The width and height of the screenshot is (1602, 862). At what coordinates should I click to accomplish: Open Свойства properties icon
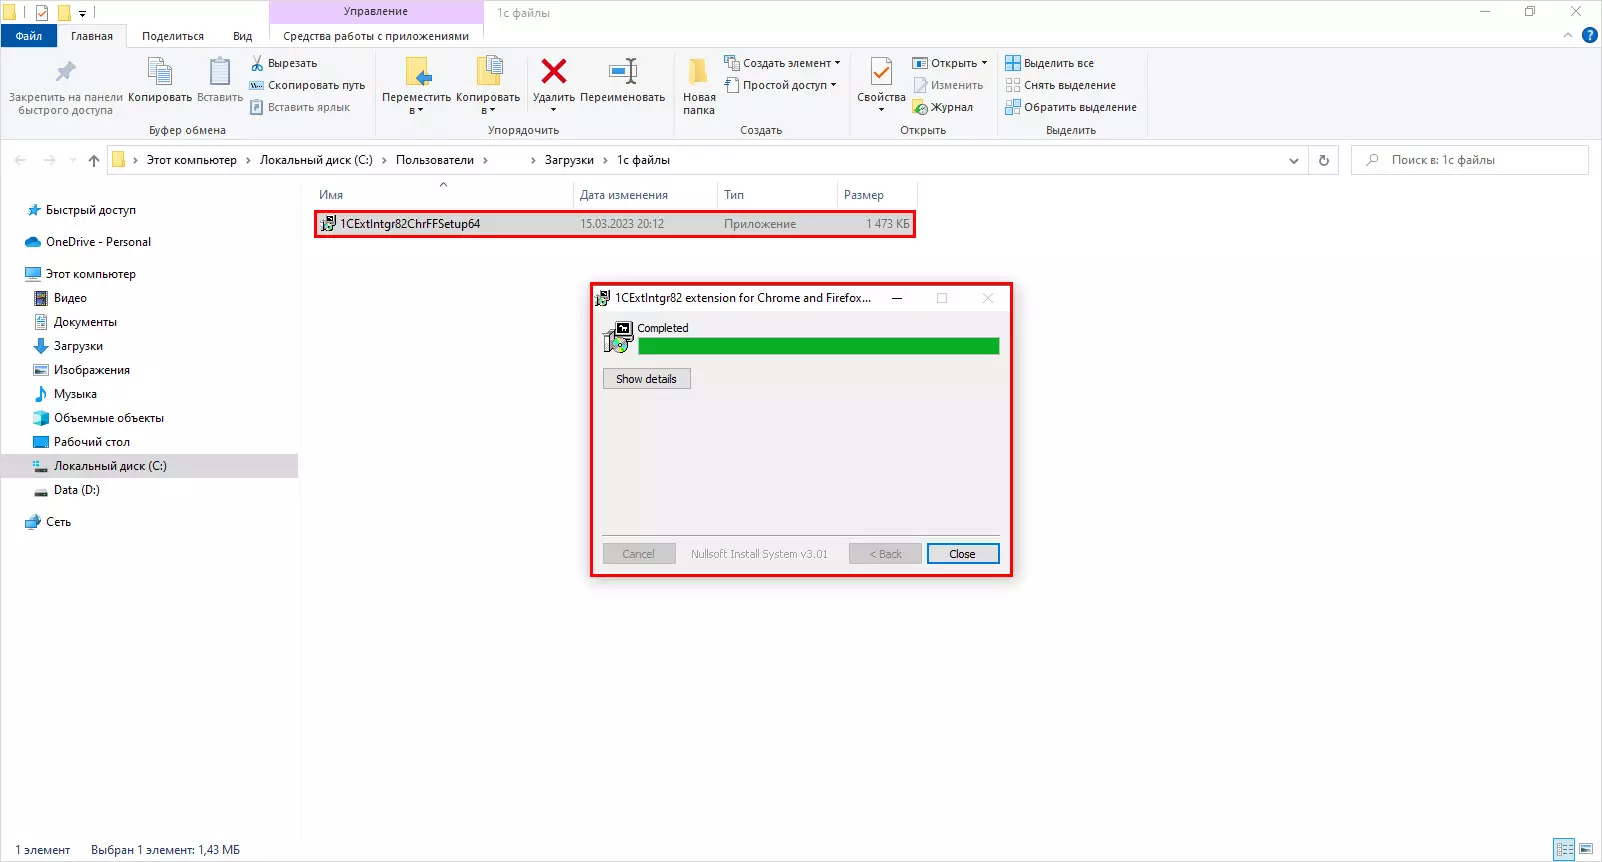click(x=881, y=72)
